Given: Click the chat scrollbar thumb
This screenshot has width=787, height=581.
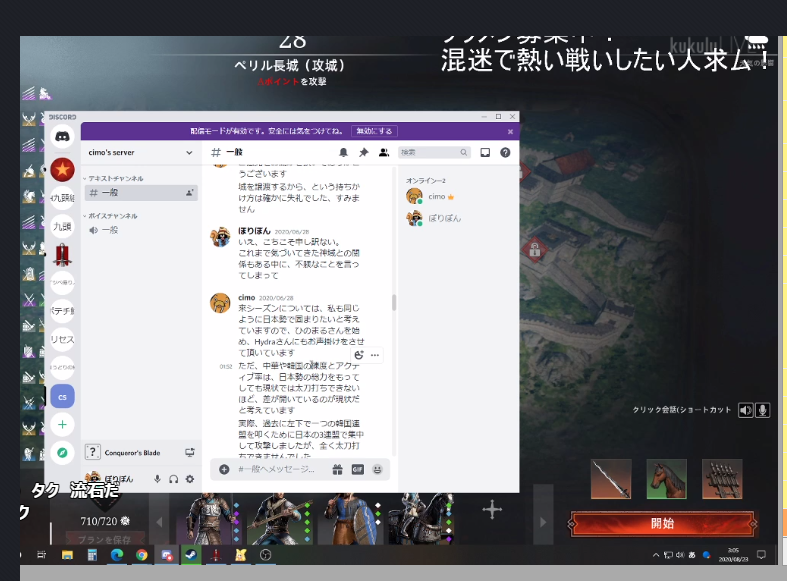Looking at the screenshot, I should 394,303.
